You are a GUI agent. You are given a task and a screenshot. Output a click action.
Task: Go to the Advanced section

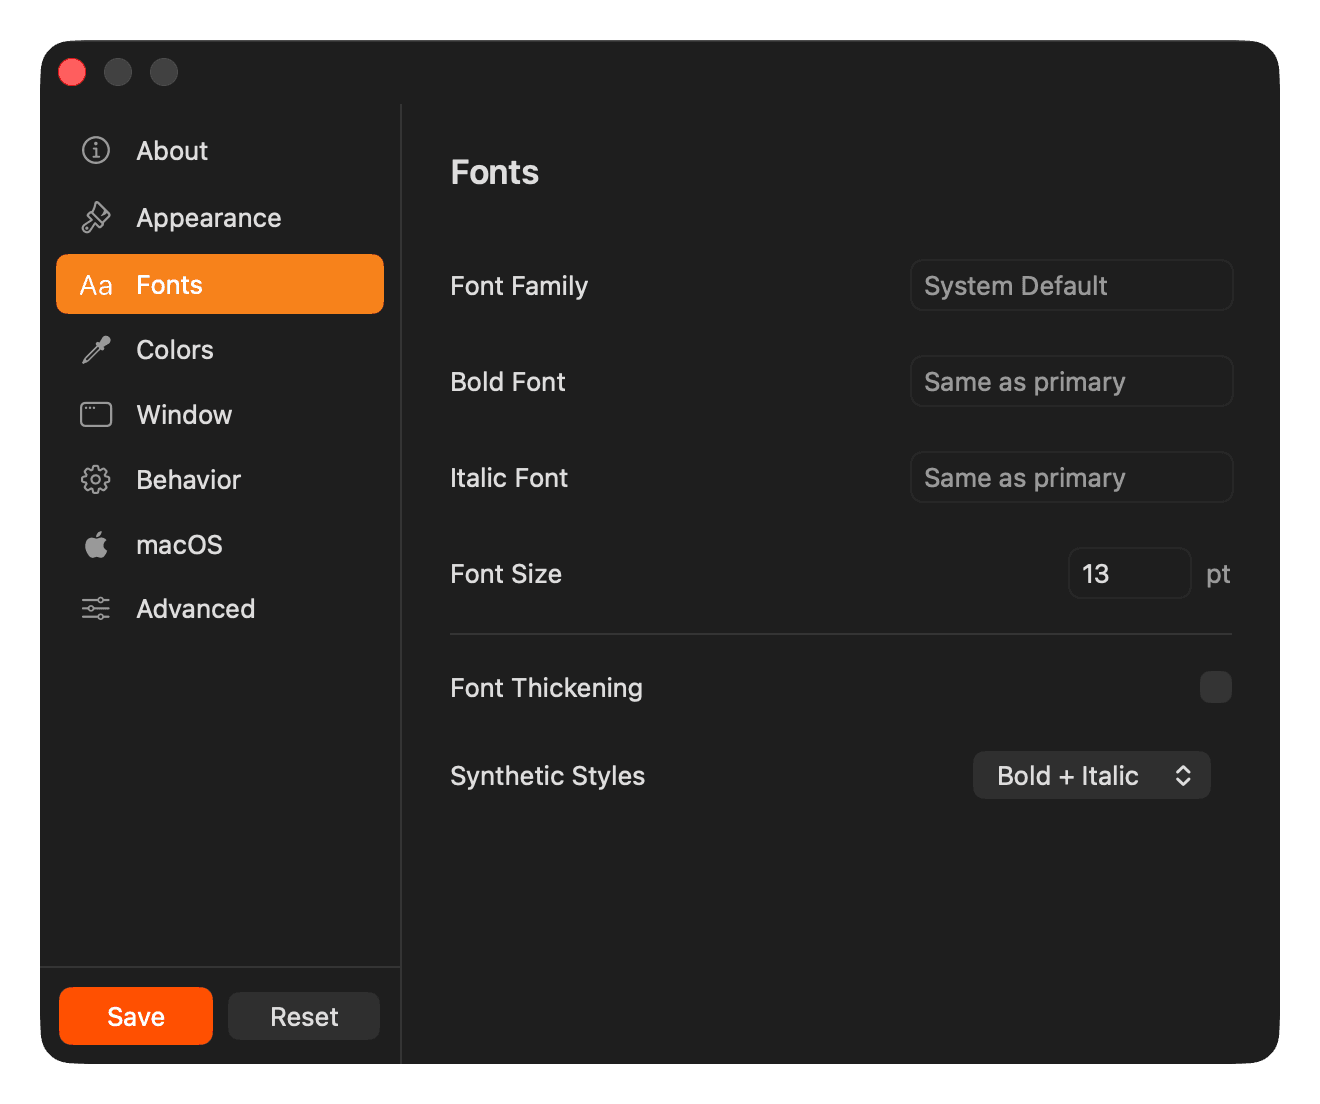[x=195, y=608]
